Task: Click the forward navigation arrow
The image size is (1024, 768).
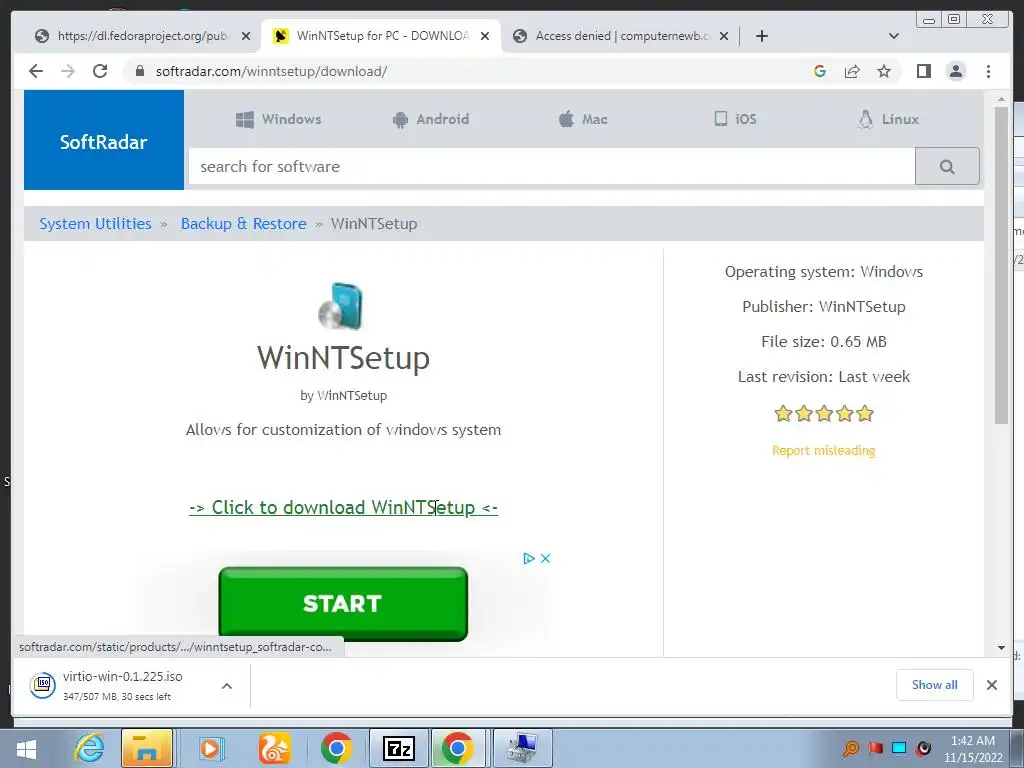Action: click(x=67, y=71)
